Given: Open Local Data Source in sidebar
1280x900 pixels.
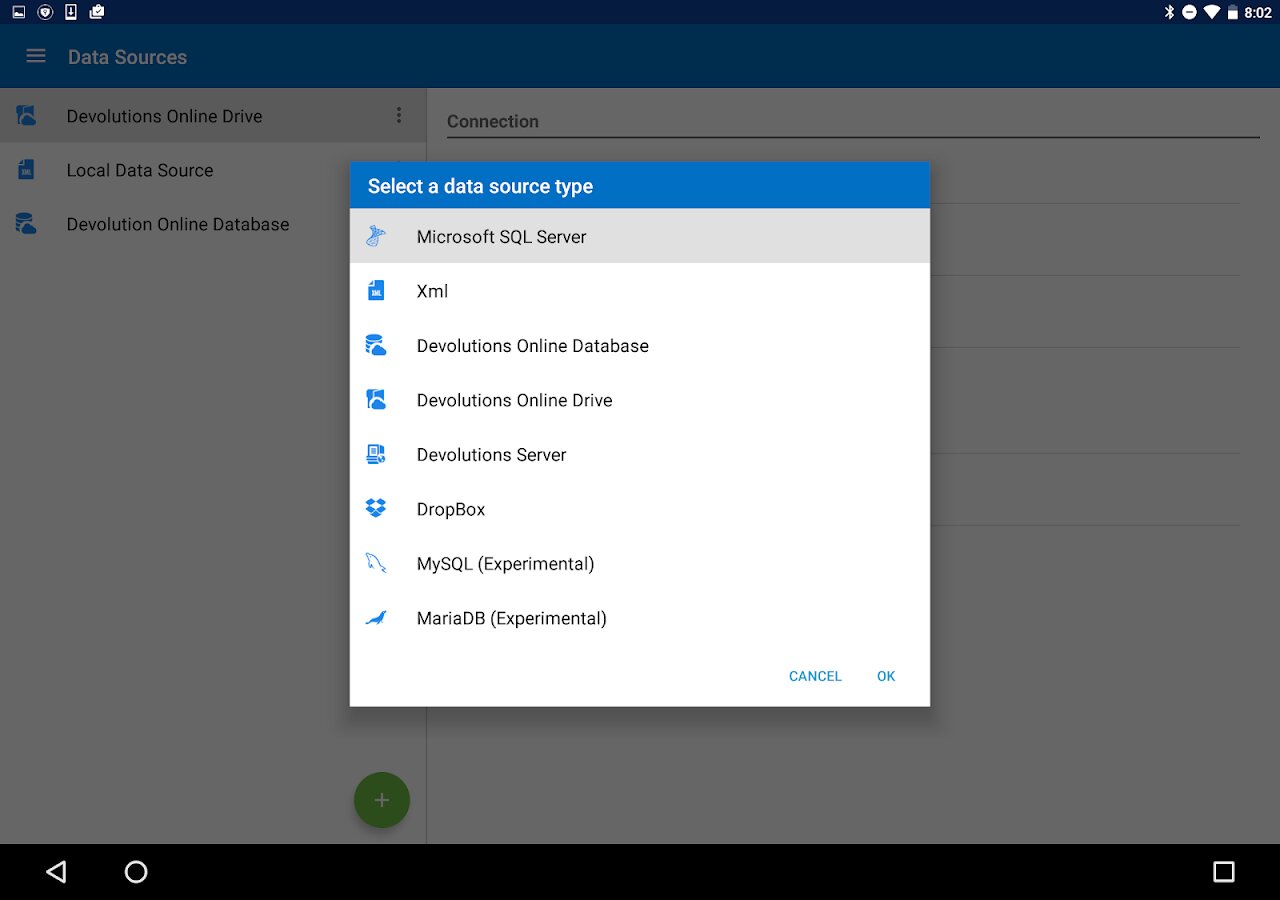Looking at the screenshot, I should [213, 170].
